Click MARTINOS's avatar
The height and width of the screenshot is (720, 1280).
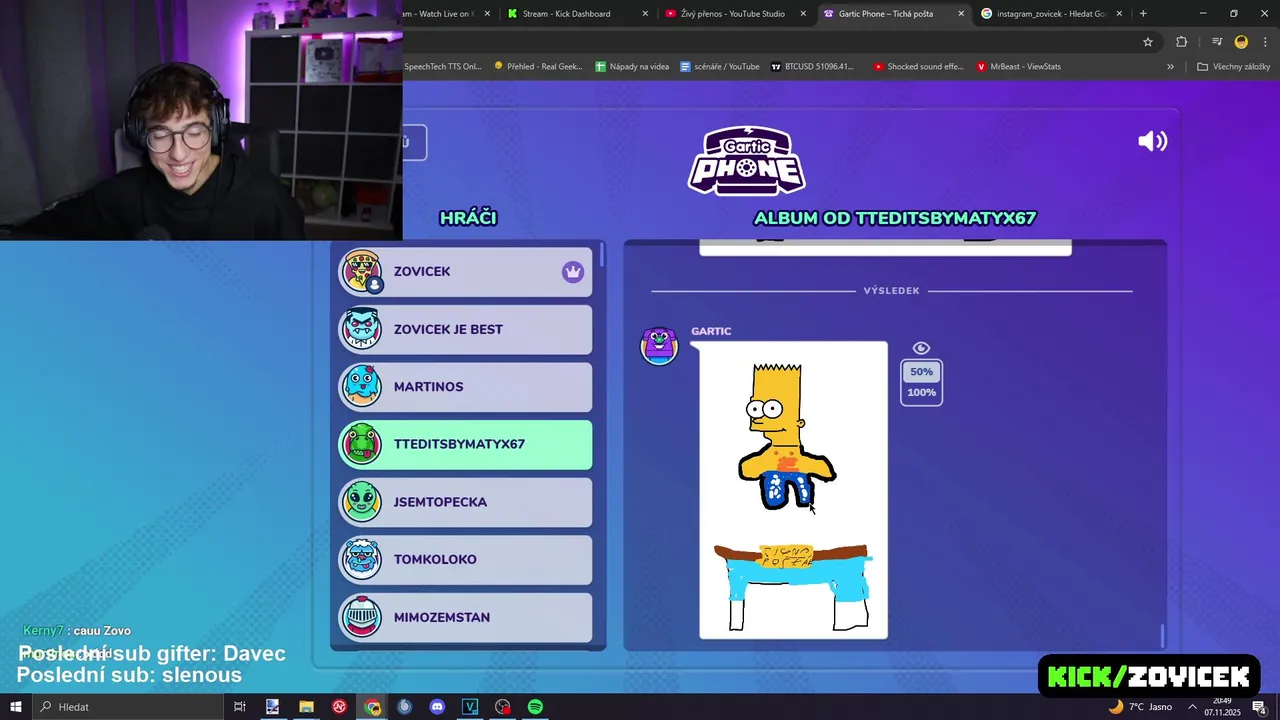[362, 387]
